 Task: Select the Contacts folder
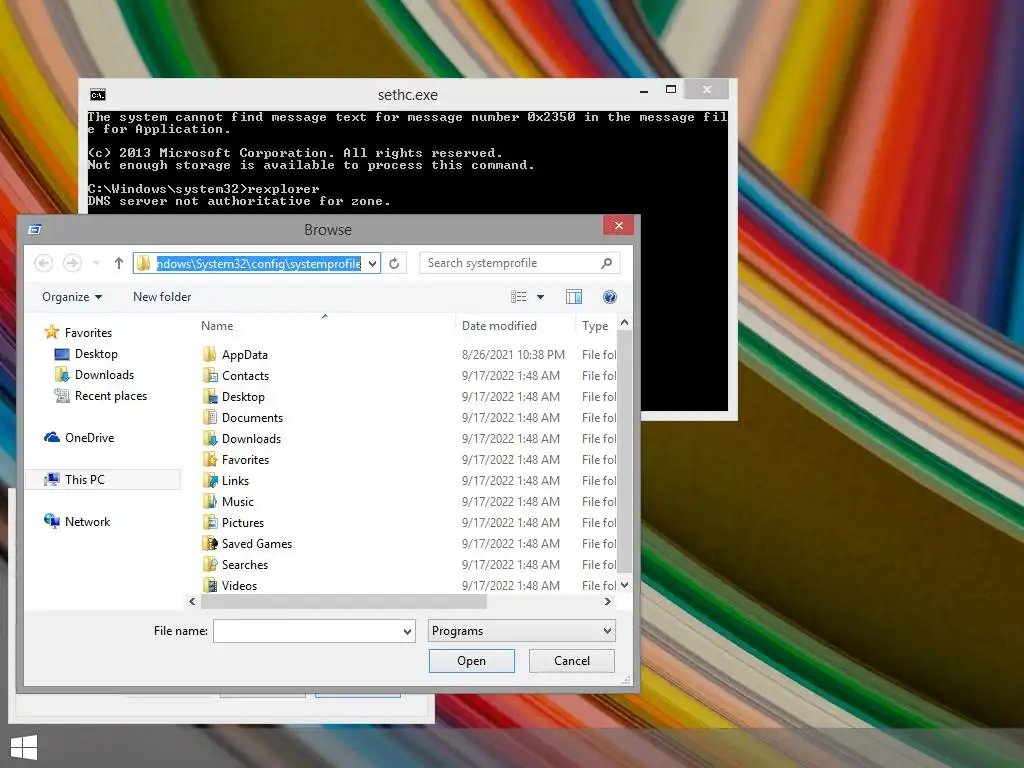tap(245, 376)
